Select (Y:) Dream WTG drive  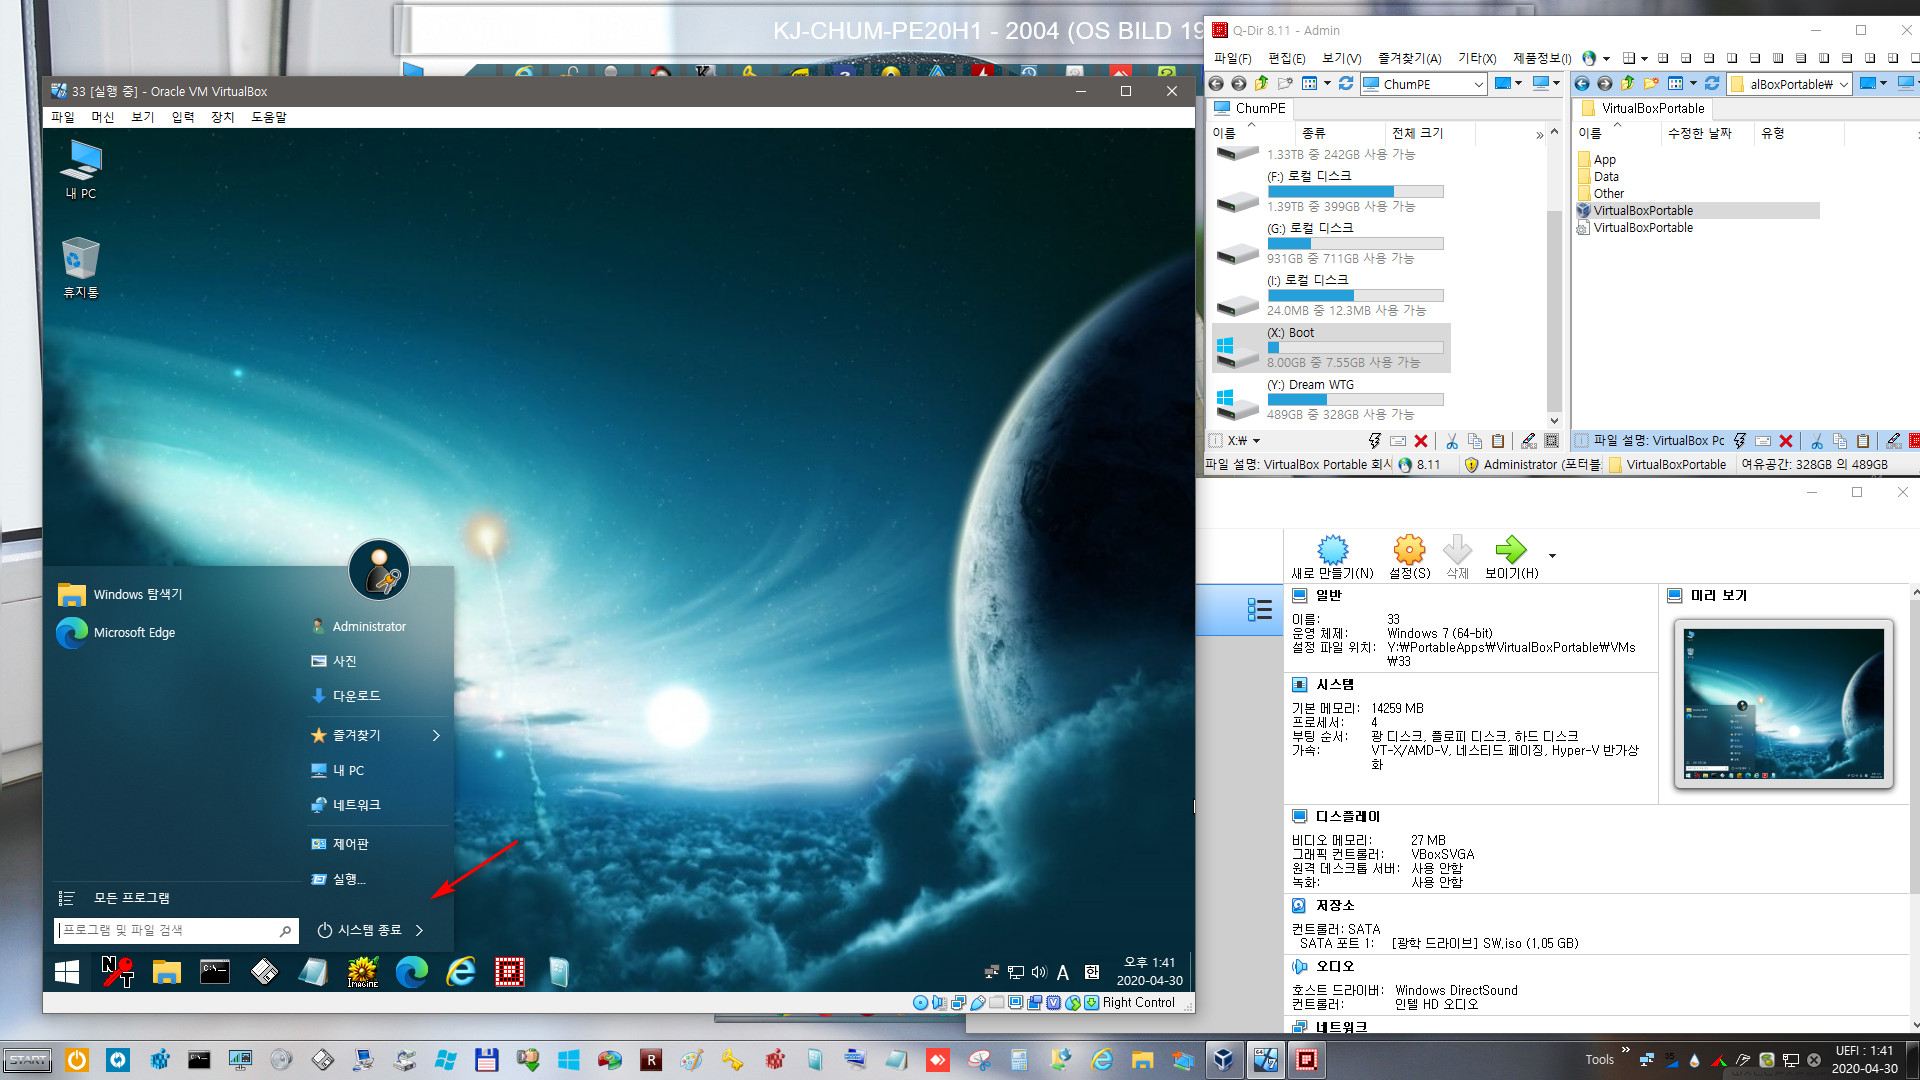[x=1330, y=400]
